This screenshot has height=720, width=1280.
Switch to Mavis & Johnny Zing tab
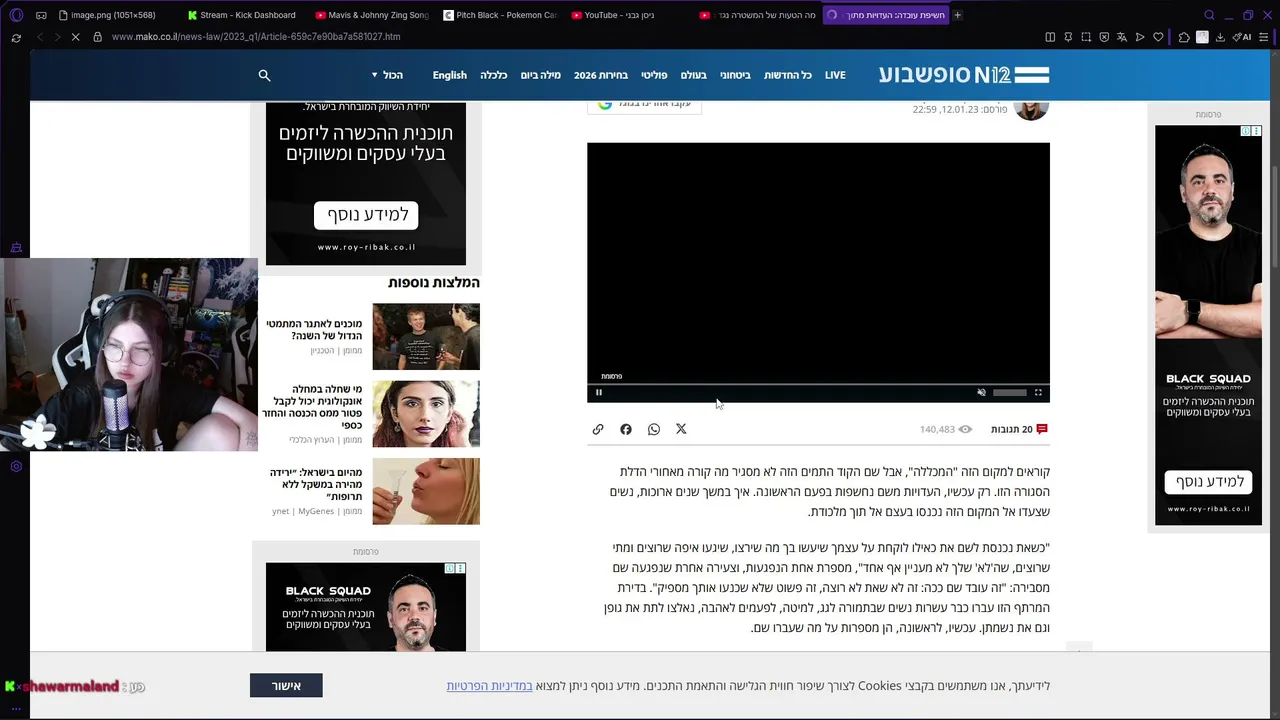click(371, 15)
